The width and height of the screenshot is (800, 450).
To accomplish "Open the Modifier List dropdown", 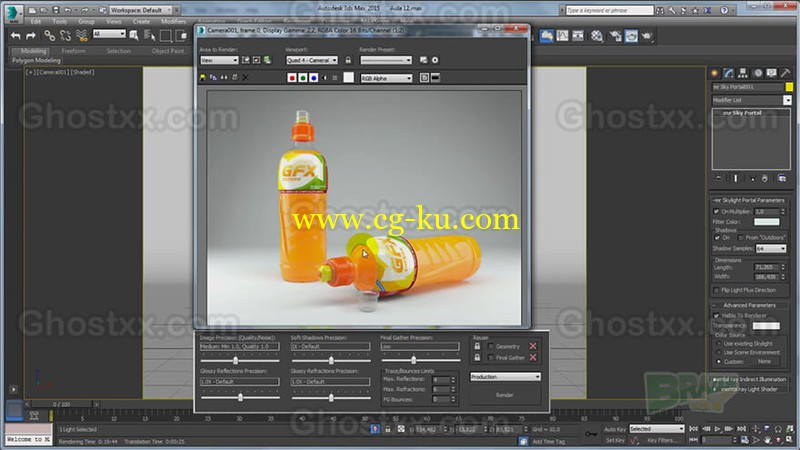I will point(752,100).
